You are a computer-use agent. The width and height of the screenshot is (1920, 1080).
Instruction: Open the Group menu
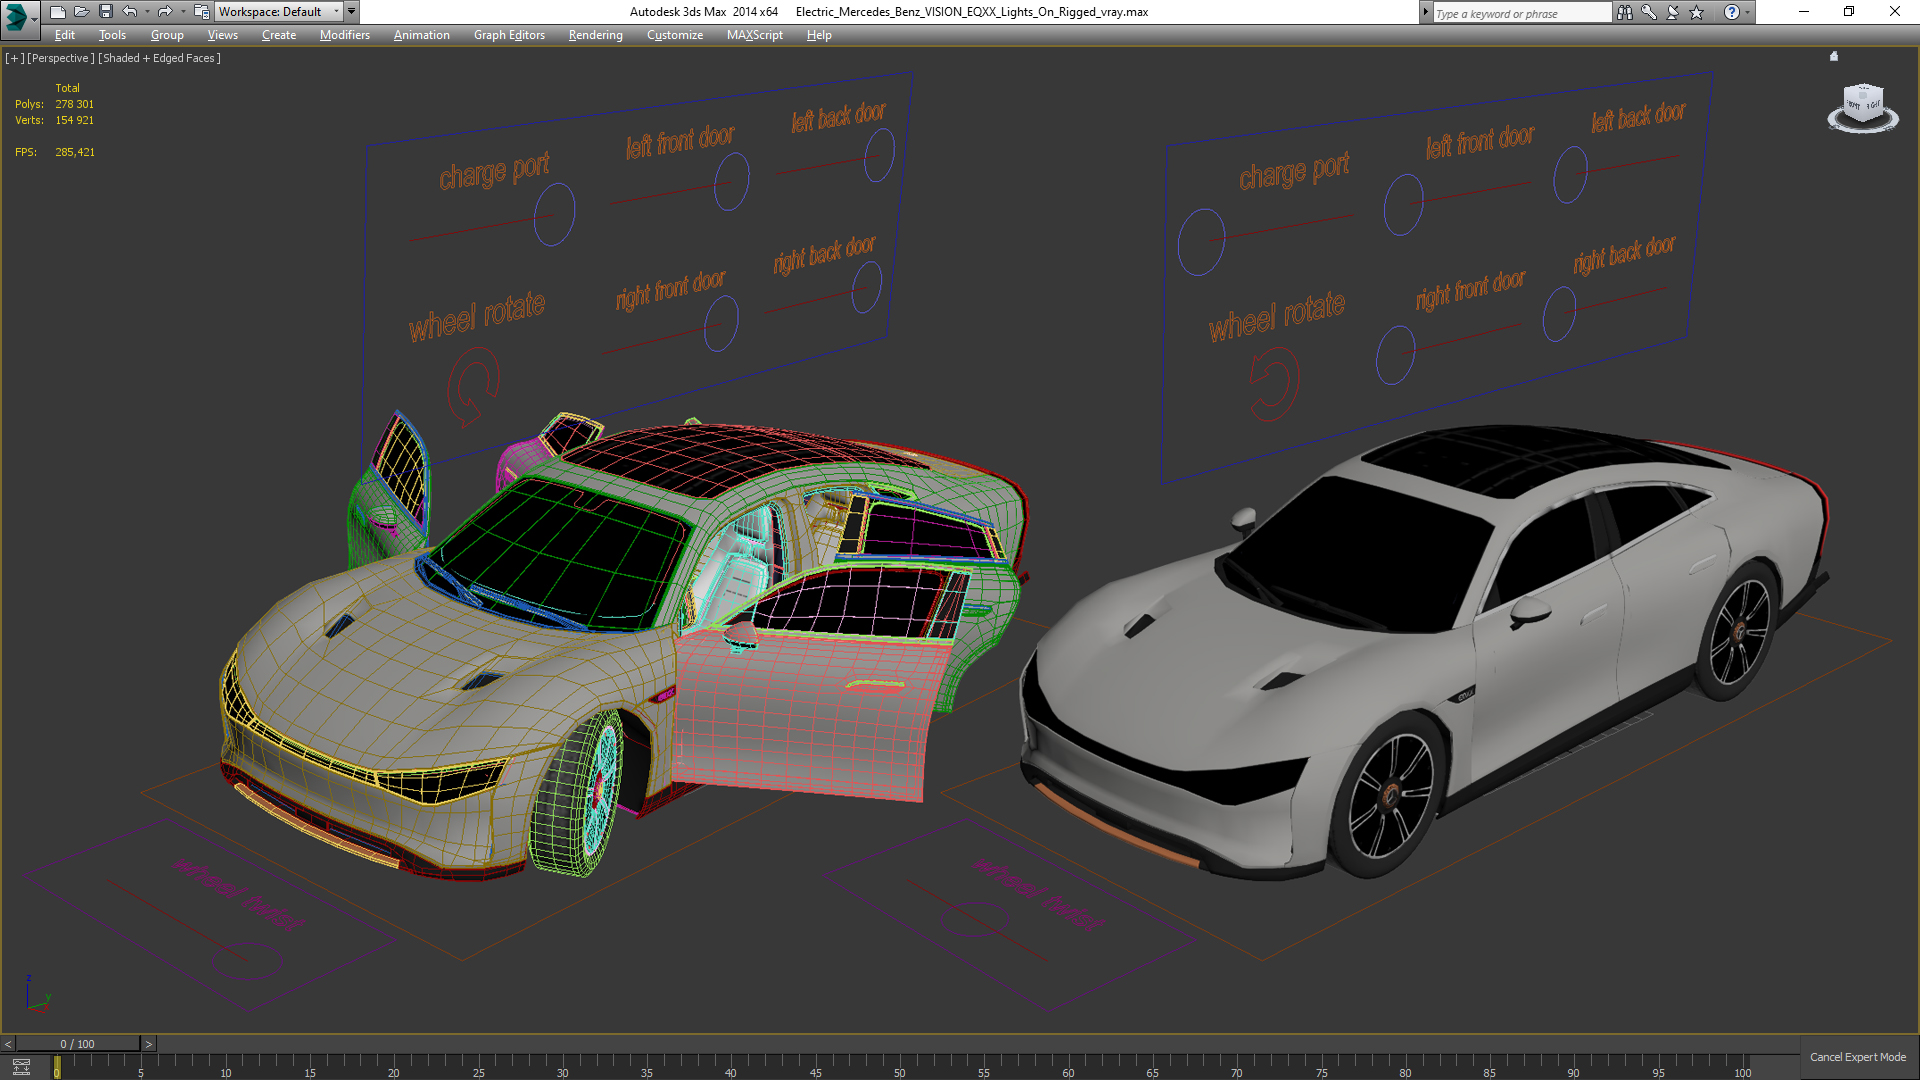click(167, 35)
